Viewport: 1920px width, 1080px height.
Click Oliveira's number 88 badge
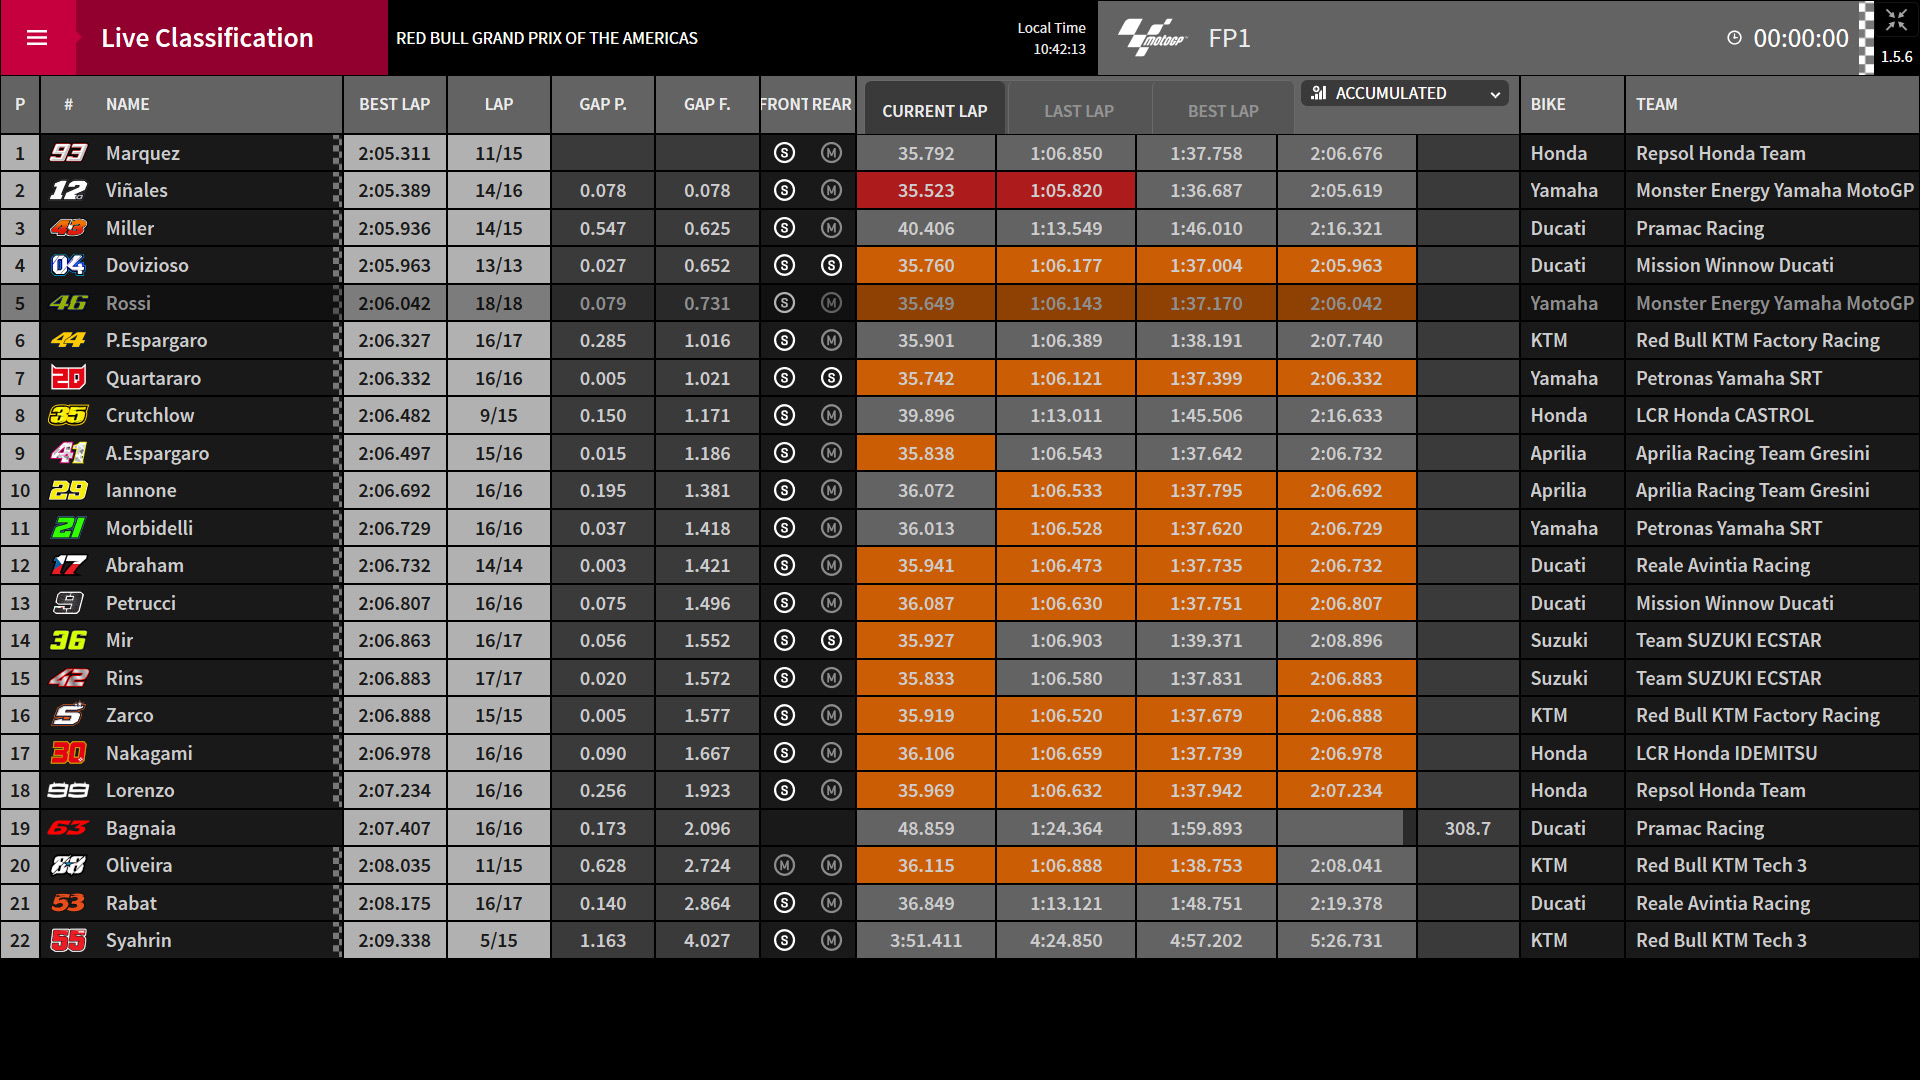(x=68, y=865)
